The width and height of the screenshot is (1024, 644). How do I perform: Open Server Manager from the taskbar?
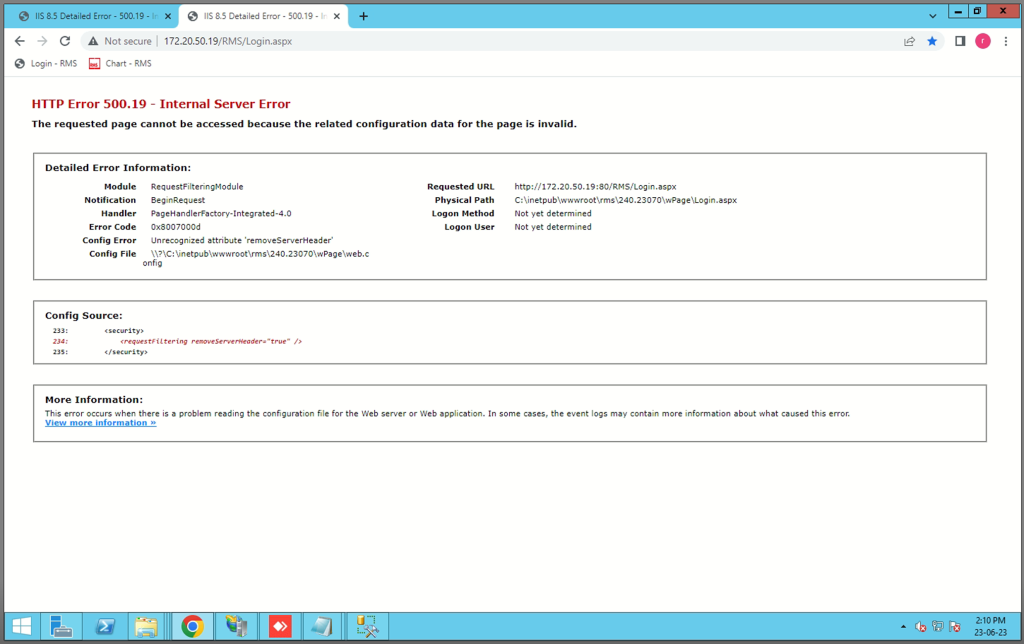tap(61, 626)
